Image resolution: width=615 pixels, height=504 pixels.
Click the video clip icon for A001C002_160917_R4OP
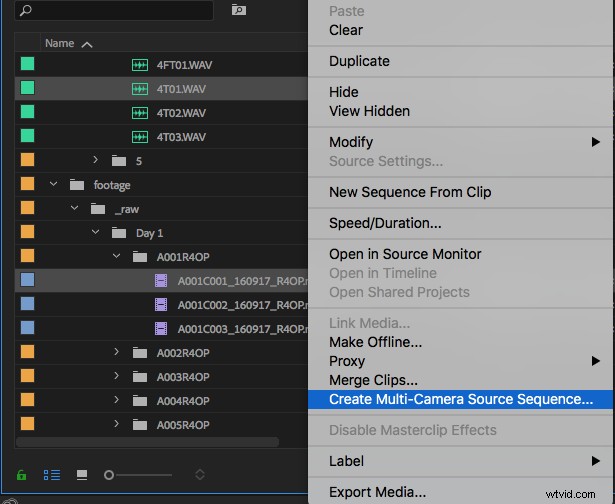[161, 305]
